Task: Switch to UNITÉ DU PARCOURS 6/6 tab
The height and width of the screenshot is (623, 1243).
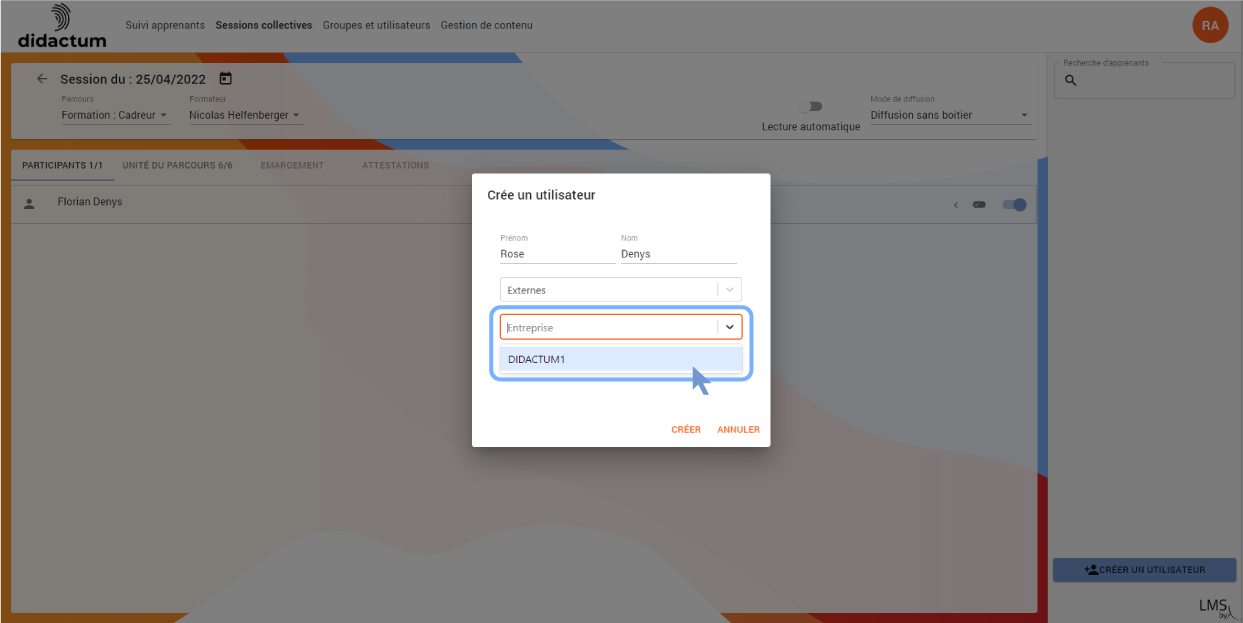Action: 177,165
